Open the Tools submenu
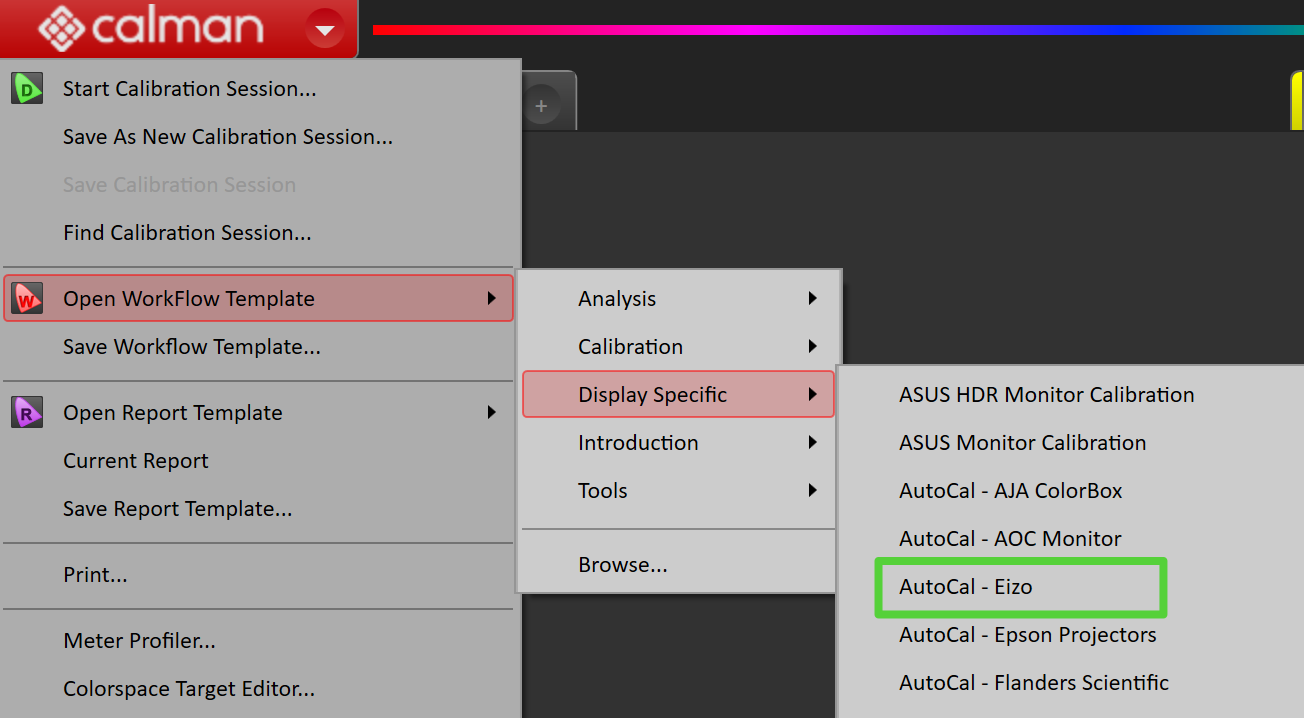 (x=603, y=491)
